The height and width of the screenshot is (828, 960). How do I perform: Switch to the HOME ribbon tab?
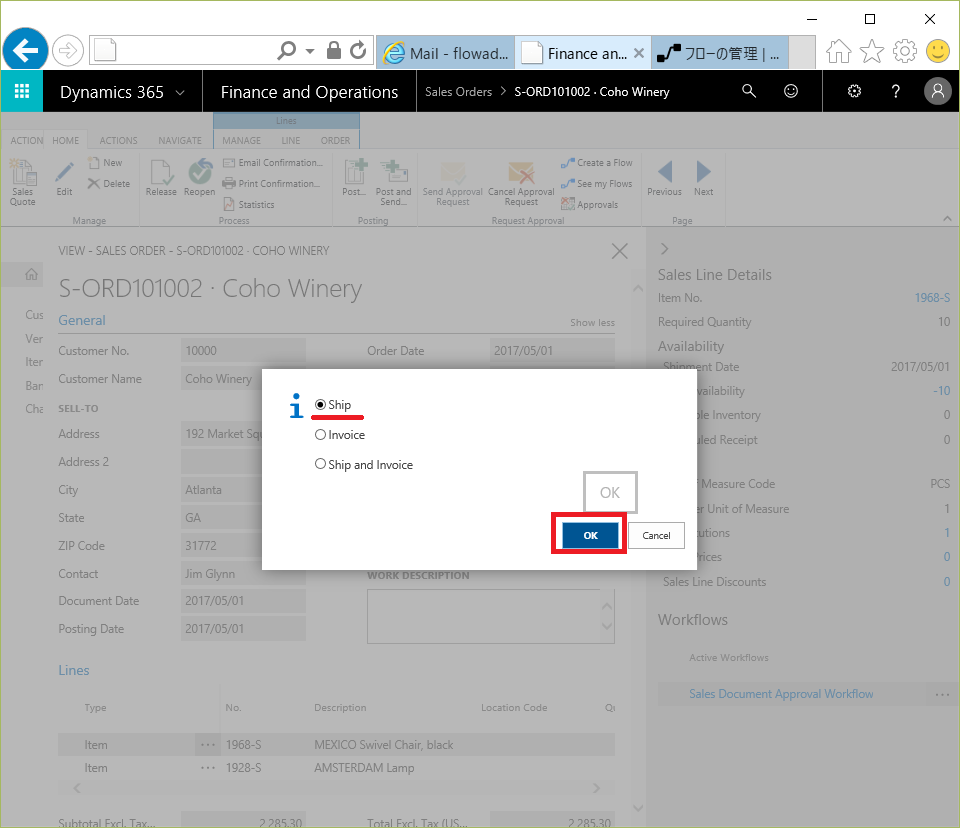click(66, 140)
